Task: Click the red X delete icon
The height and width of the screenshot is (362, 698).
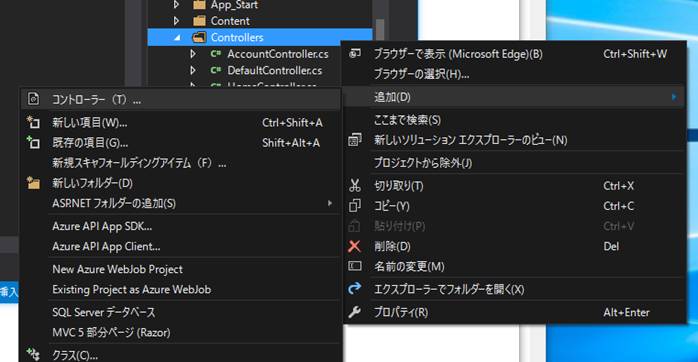Action: 355,246
